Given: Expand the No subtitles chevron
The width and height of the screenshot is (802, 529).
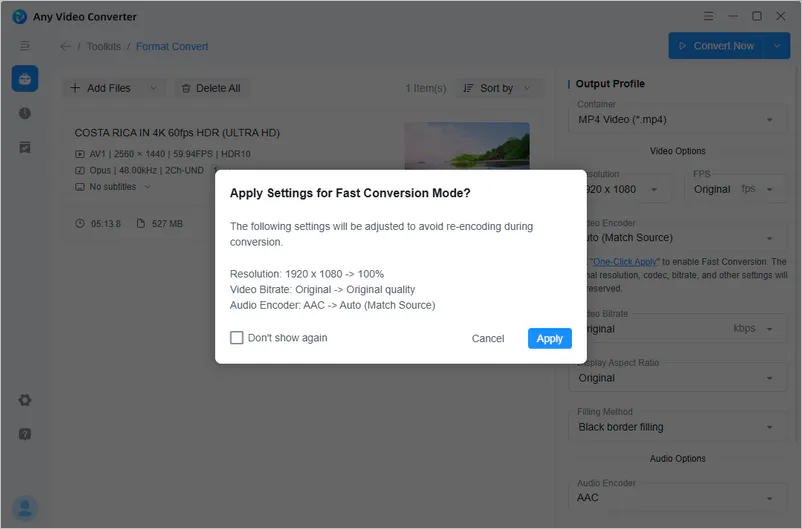Looking at the screenshot, I should (x=147, y=187).
